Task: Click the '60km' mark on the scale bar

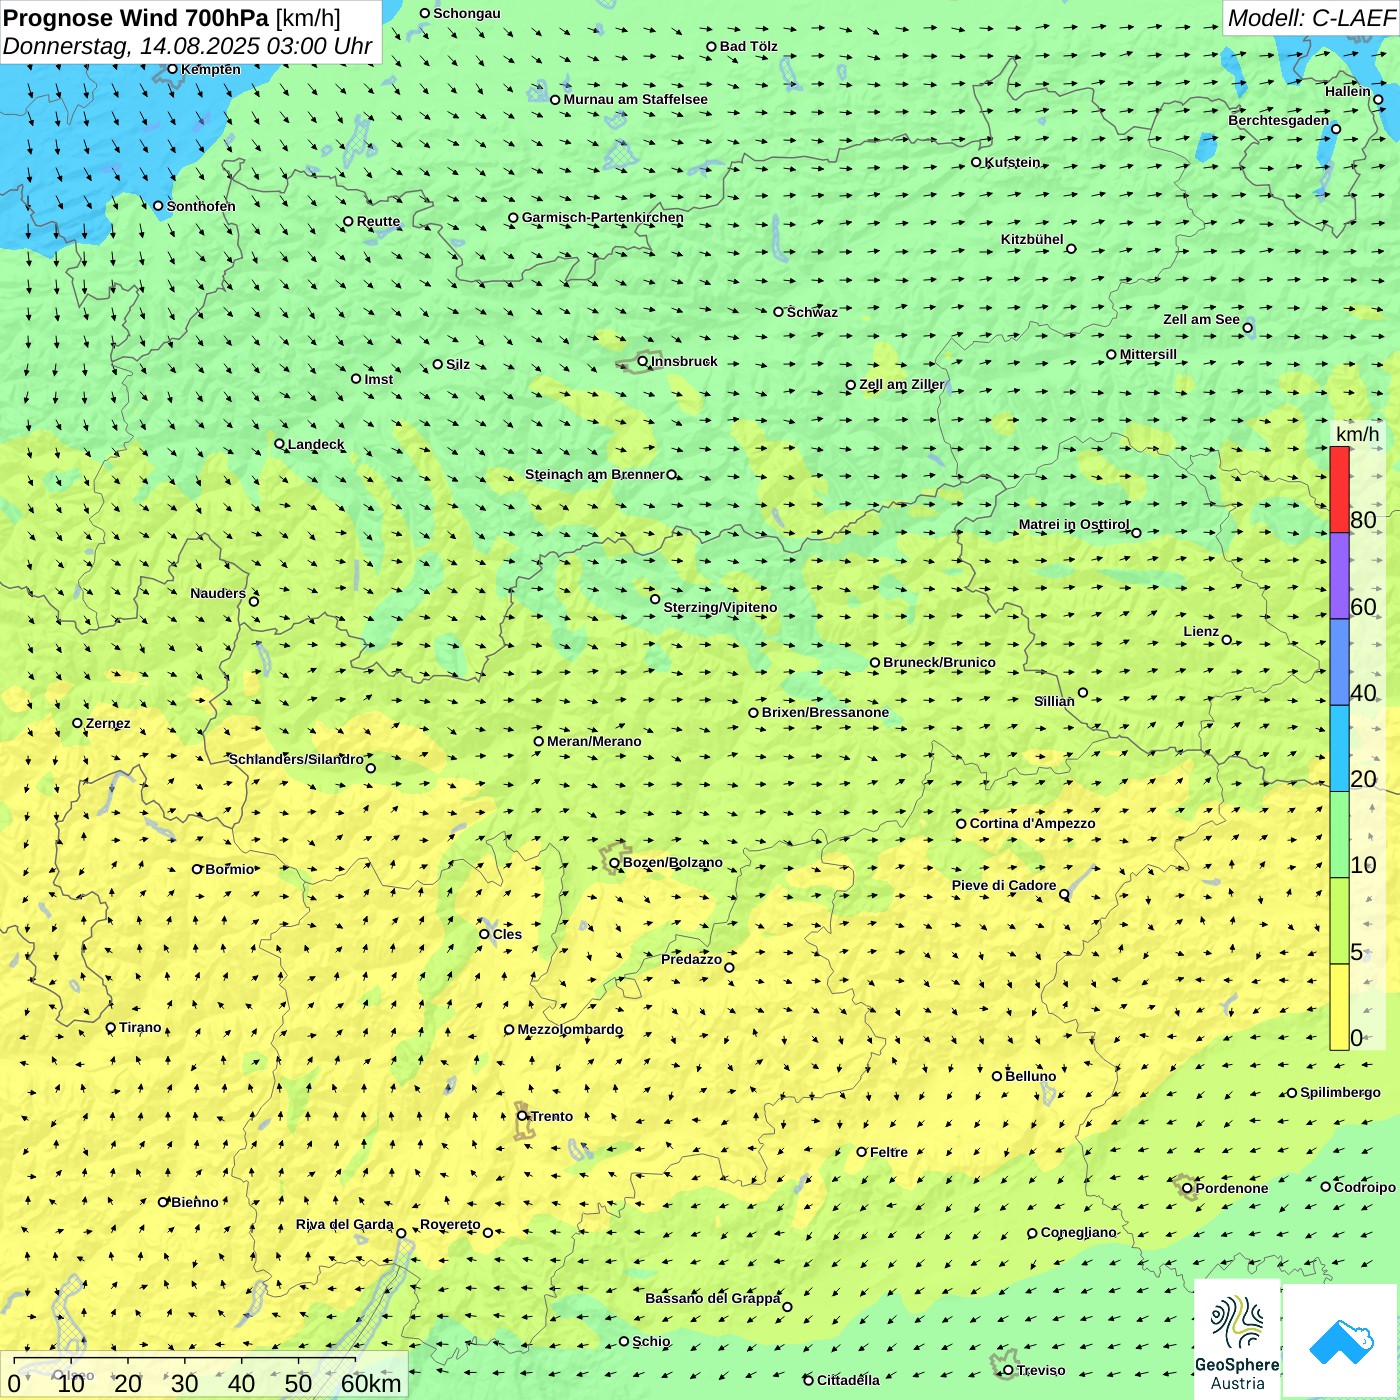Action: pos(371,1383)
